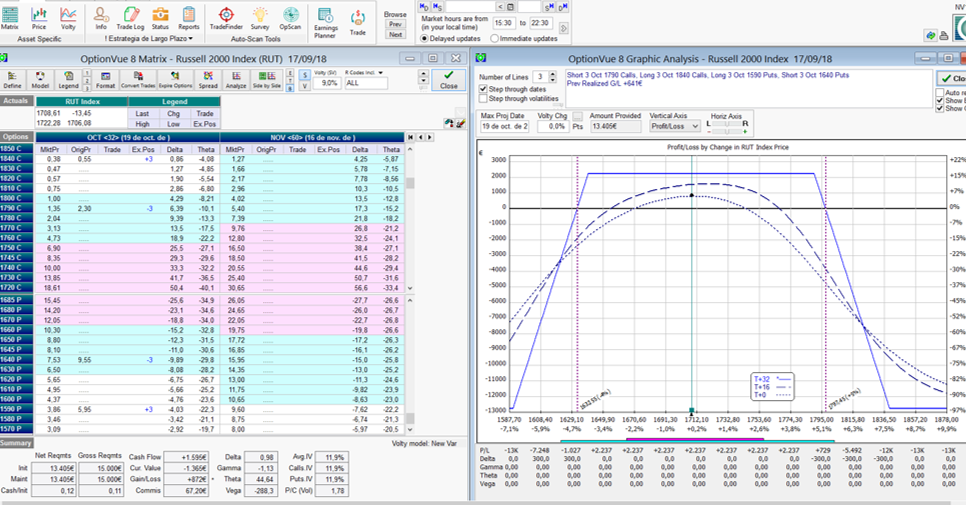Open the Status briefcase icon

pyautogui.click(x=160, y=18)
